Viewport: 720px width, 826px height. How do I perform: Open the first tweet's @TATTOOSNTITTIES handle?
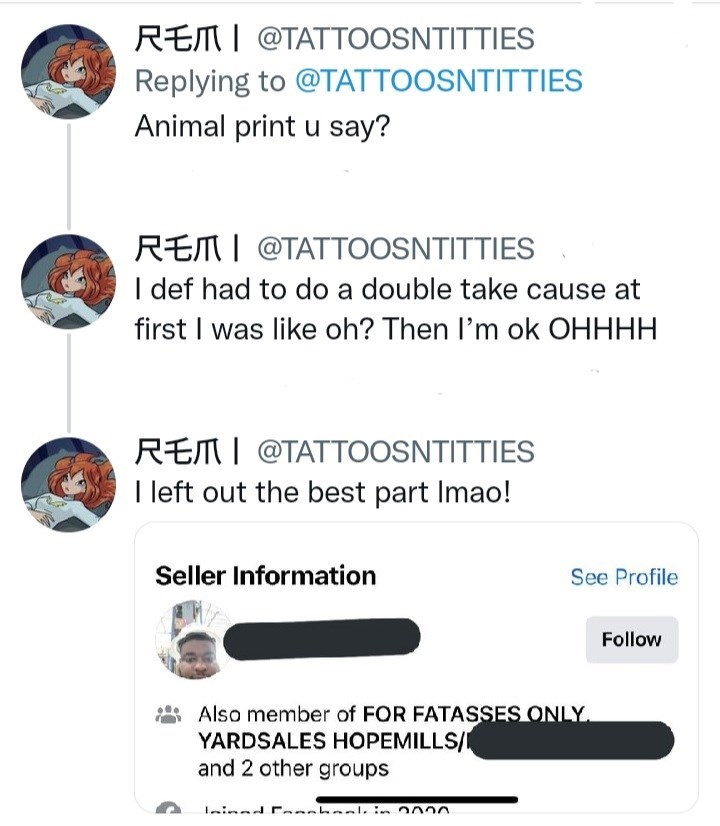coord(396,39)
